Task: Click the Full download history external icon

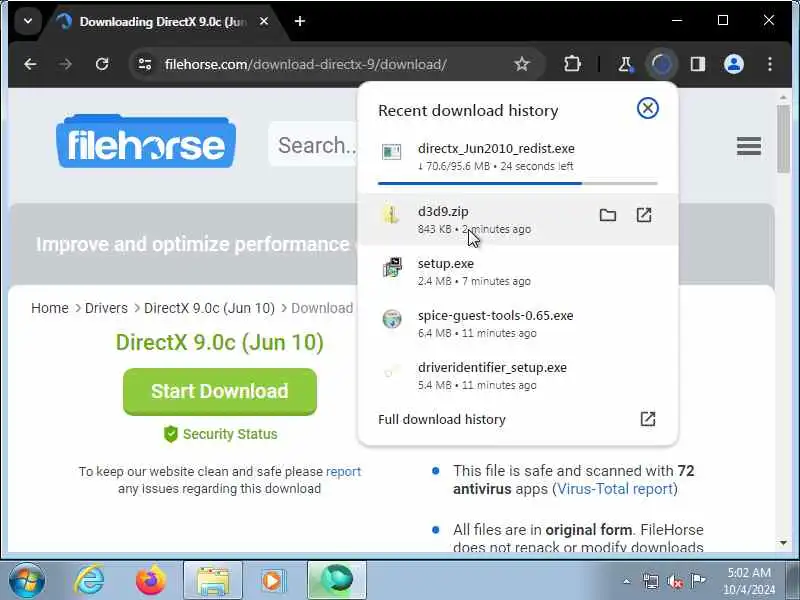Action: [647, 419]
